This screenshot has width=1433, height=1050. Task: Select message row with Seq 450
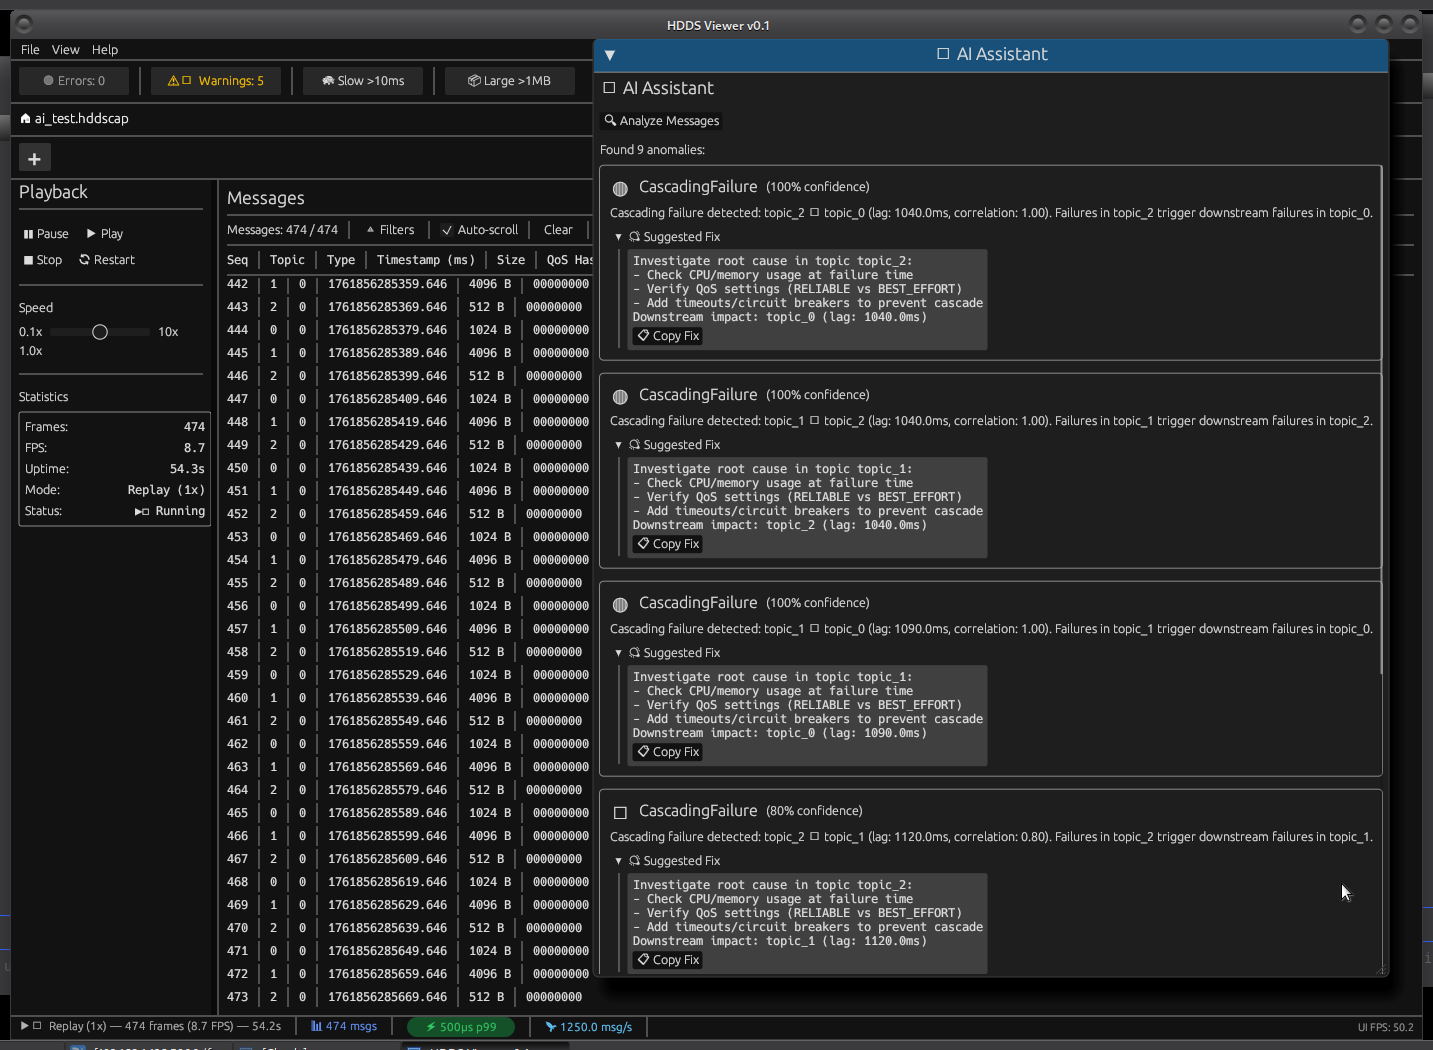[x=409, y=468]
